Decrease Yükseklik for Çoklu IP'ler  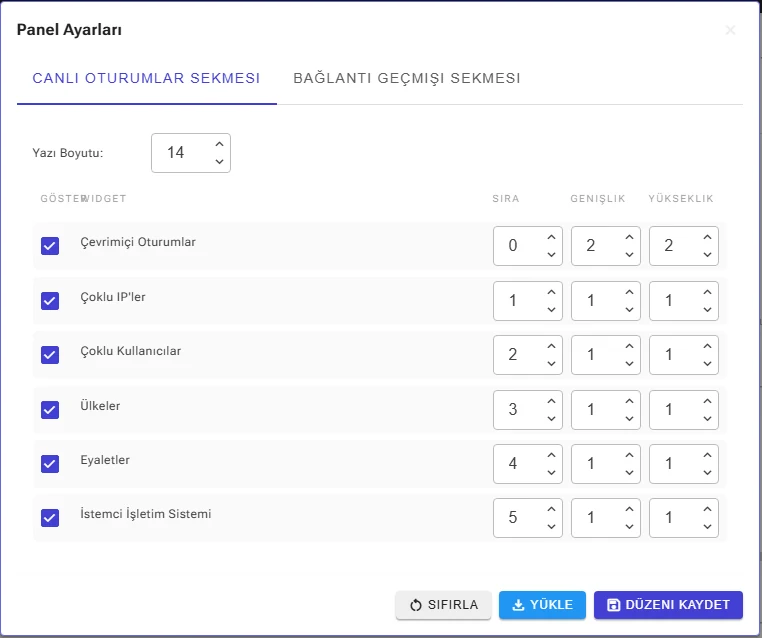[x=707, y=309]
